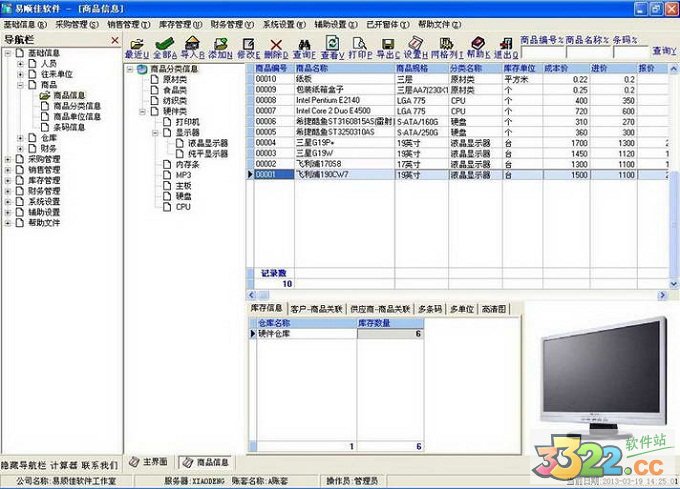Select the 内存条 category

tap(187, 164)
